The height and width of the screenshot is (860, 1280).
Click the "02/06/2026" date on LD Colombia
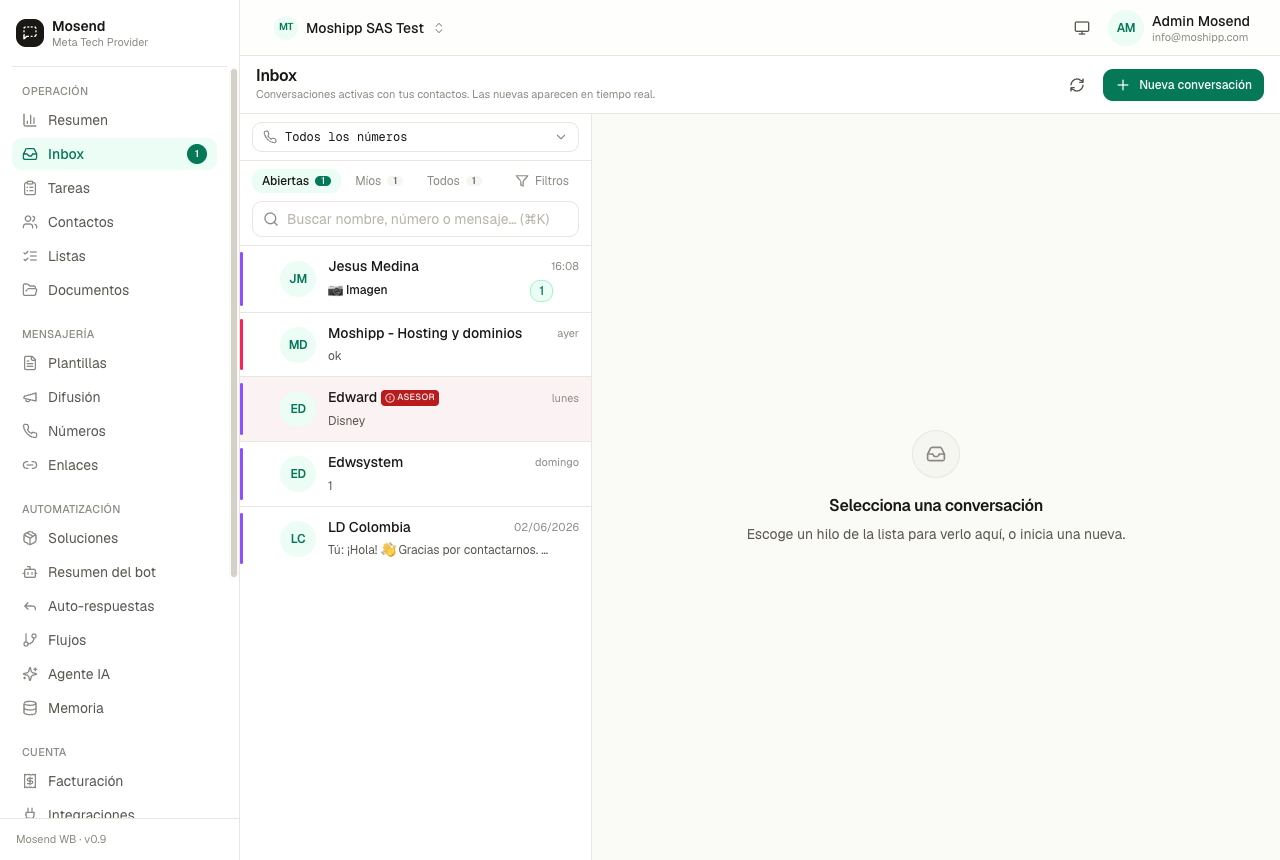pos(546,527)
